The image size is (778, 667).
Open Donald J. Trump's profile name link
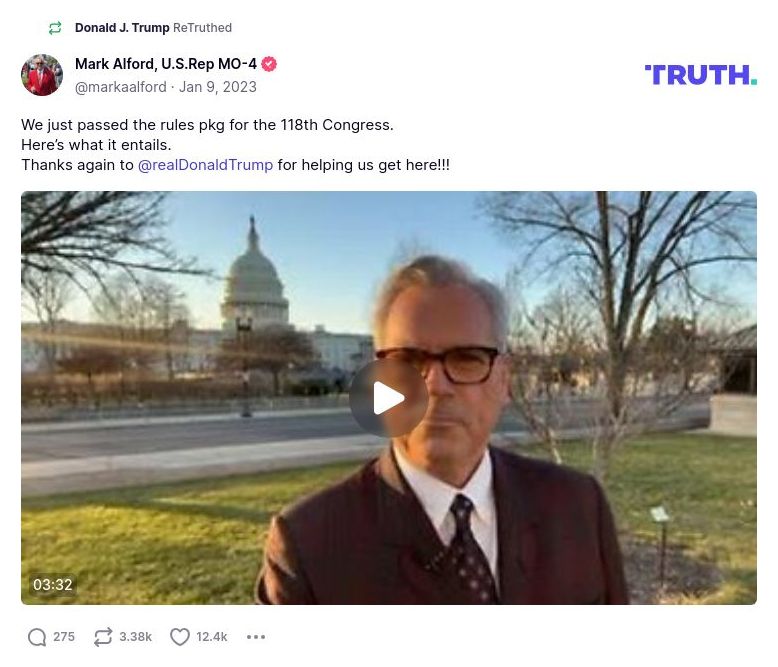(122, 28)
